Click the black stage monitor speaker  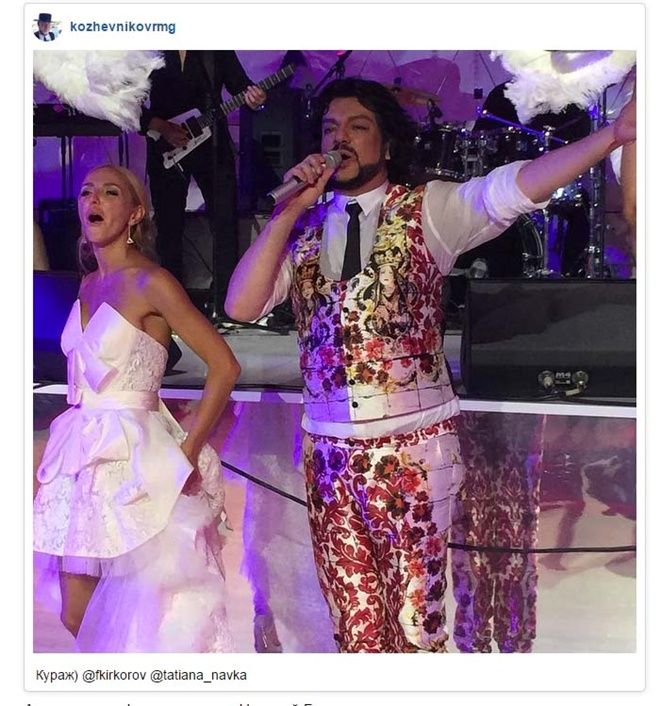[x=548, y=338]
